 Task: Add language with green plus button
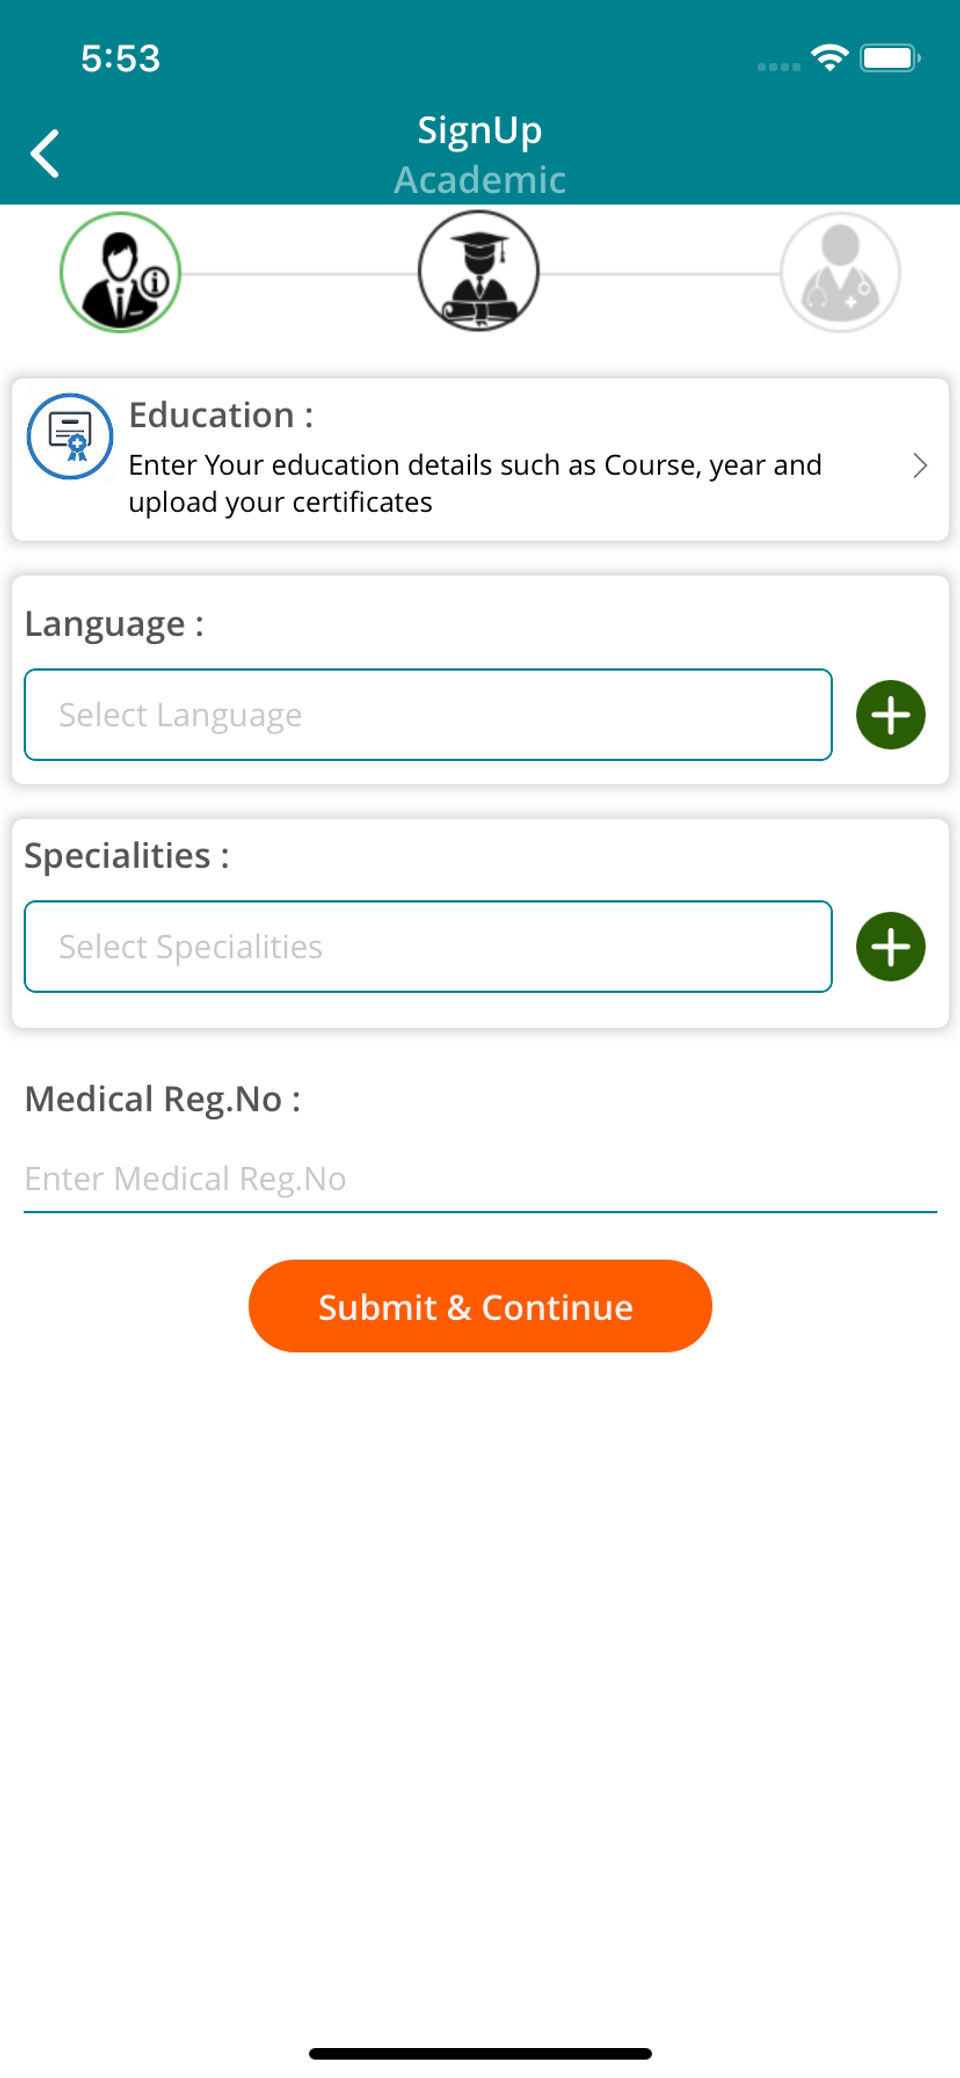pyautogui.click(x=890, y=715)
